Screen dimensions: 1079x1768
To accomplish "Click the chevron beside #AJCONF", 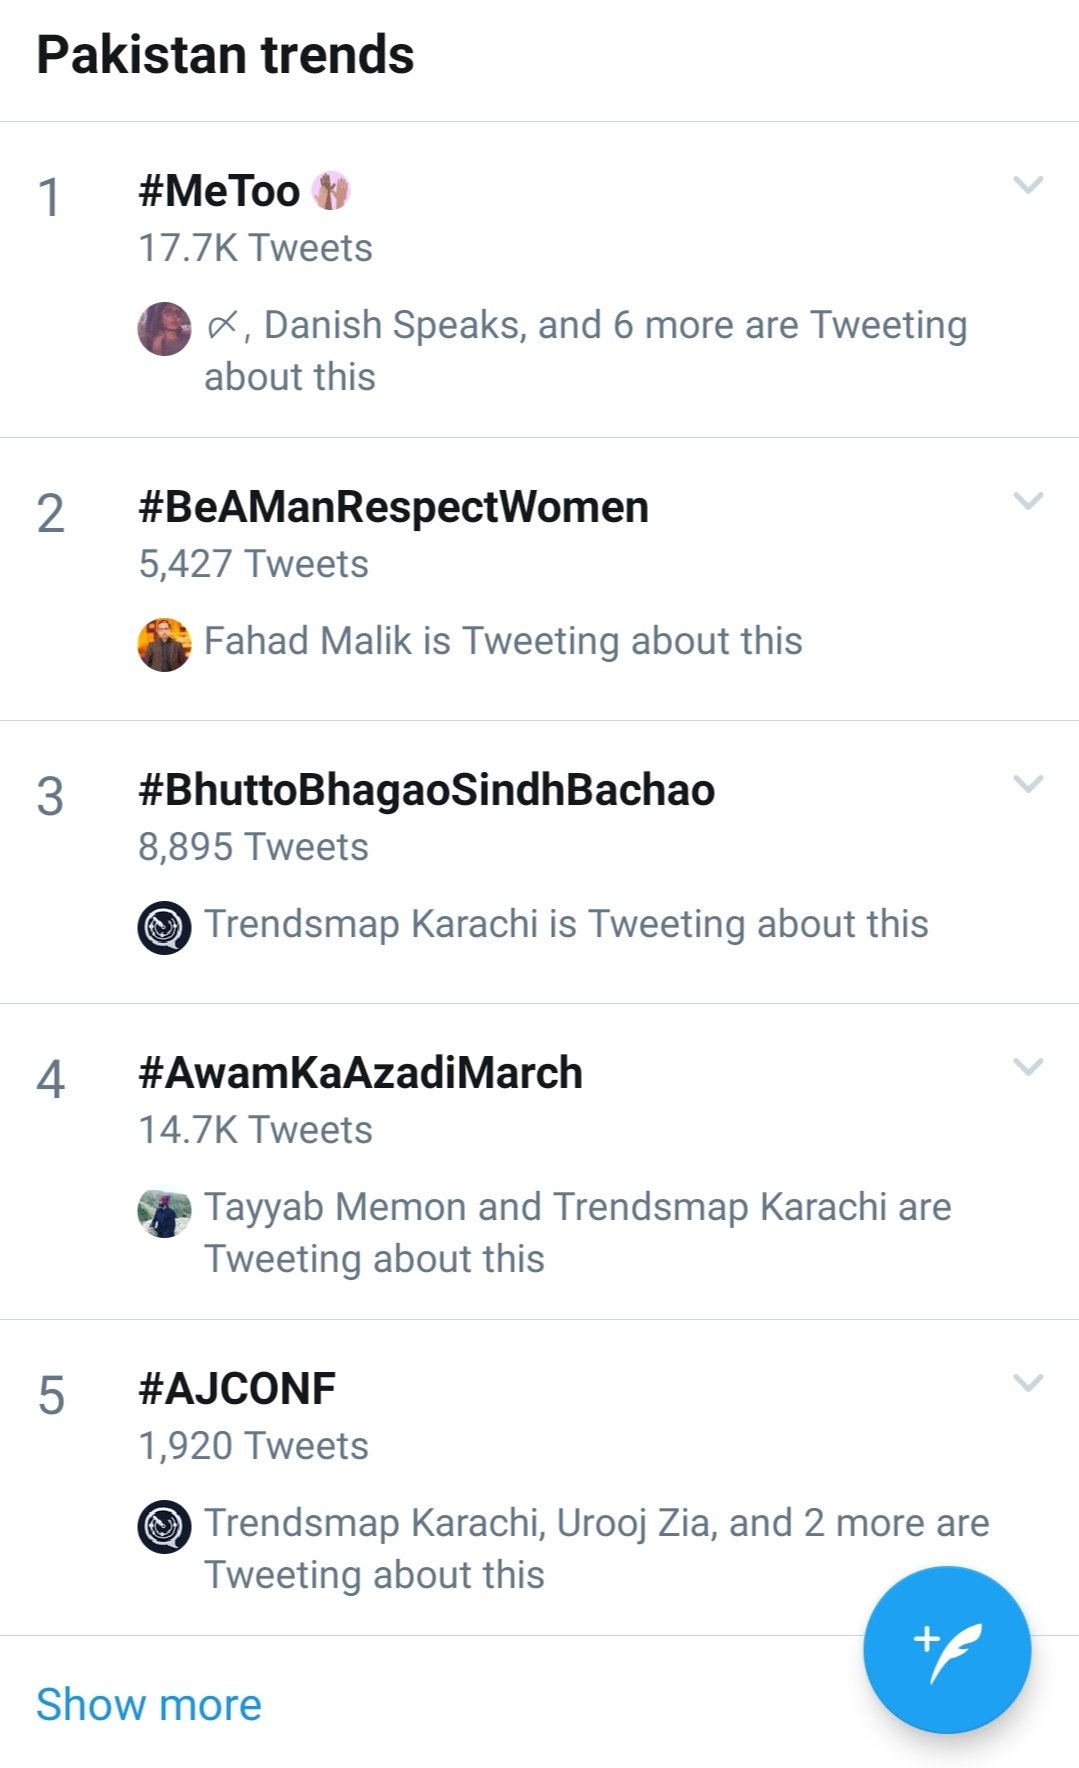I will click(1028, 1383).
